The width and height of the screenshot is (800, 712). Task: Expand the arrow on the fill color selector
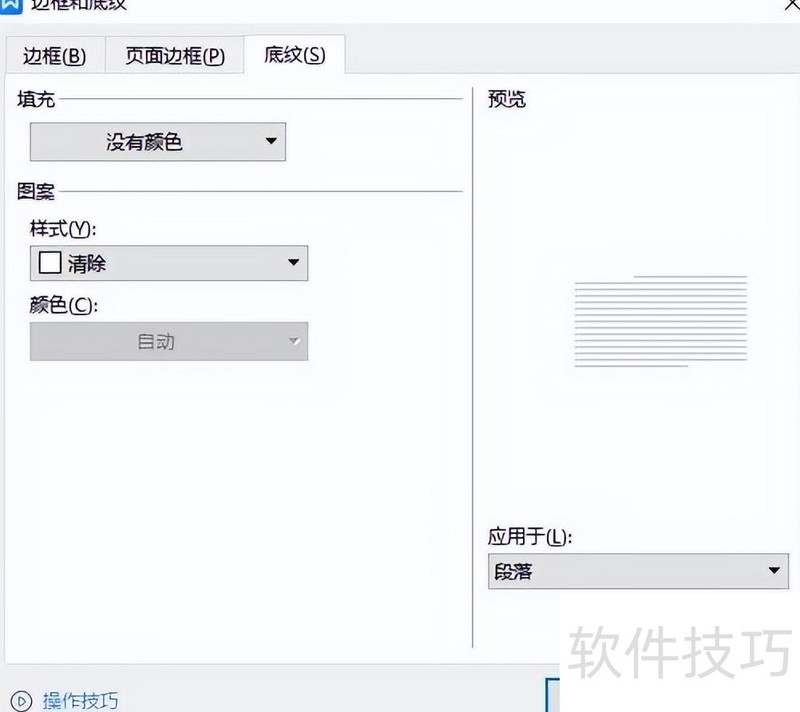(268, 141)
